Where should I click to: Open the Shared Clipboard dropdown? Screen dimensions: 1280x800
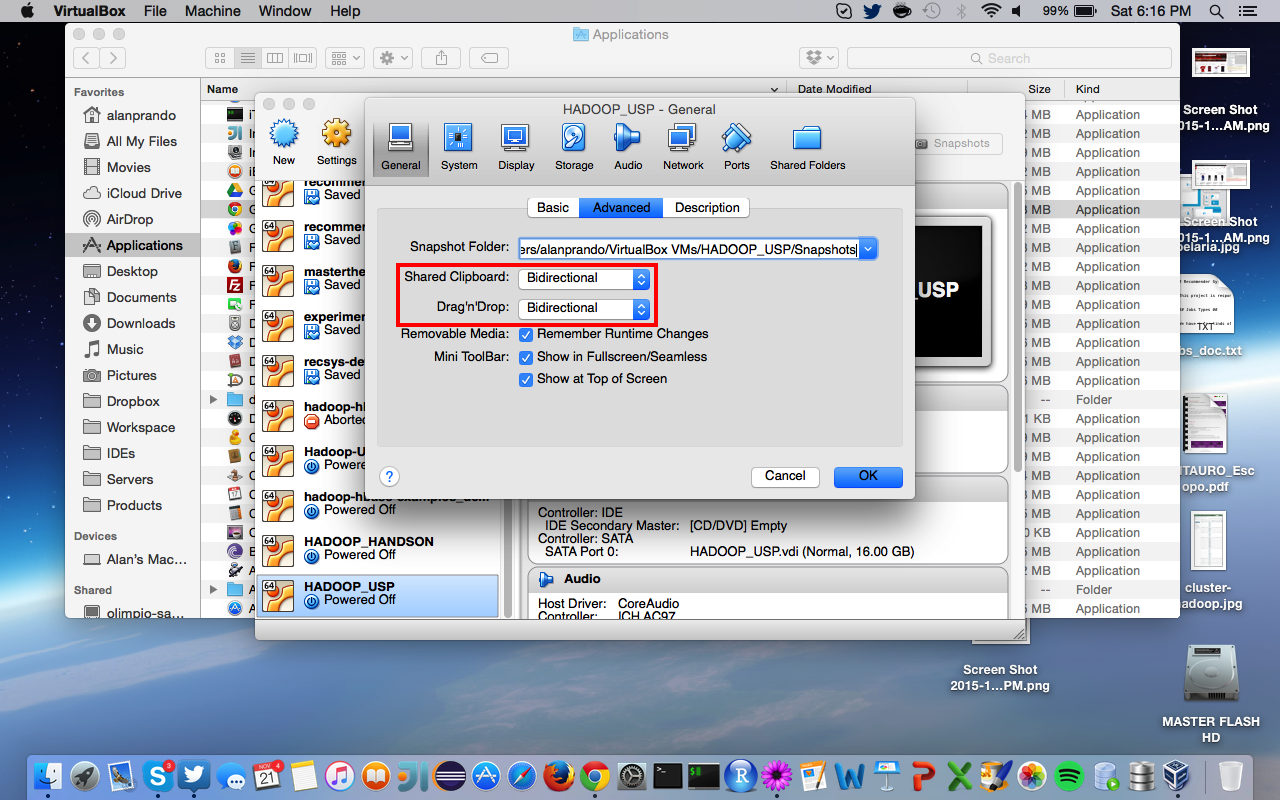(x=584, y=278)
